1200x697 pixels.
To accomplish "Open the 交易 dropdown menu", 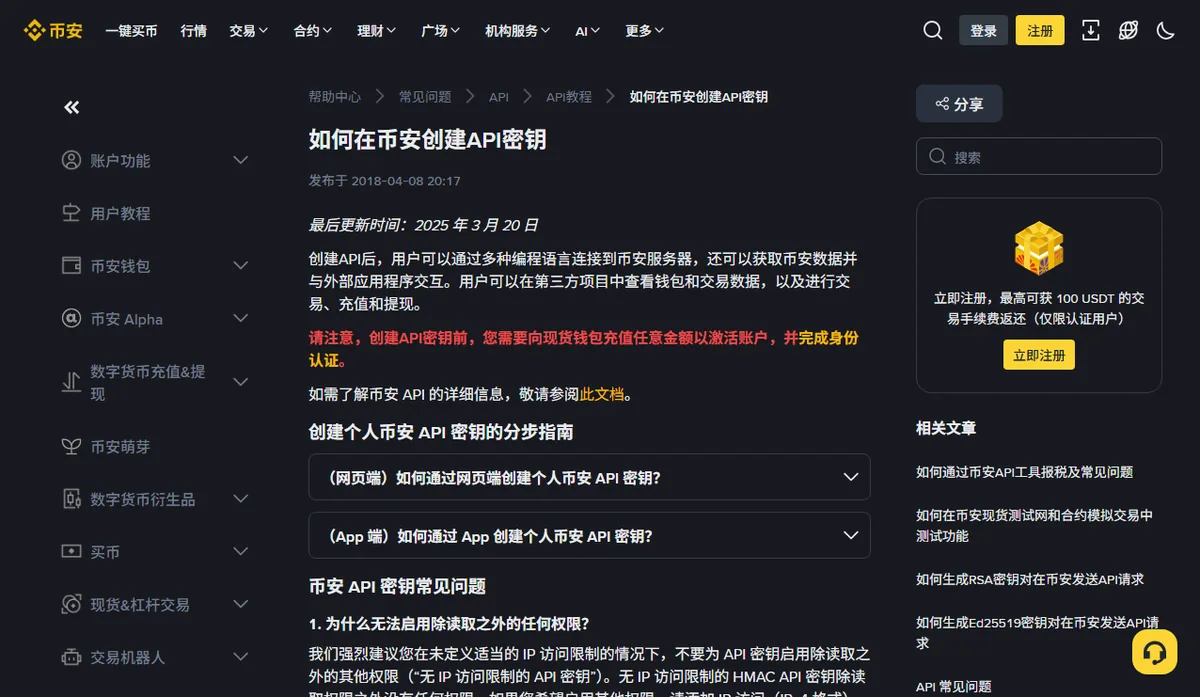I will 249,31.
